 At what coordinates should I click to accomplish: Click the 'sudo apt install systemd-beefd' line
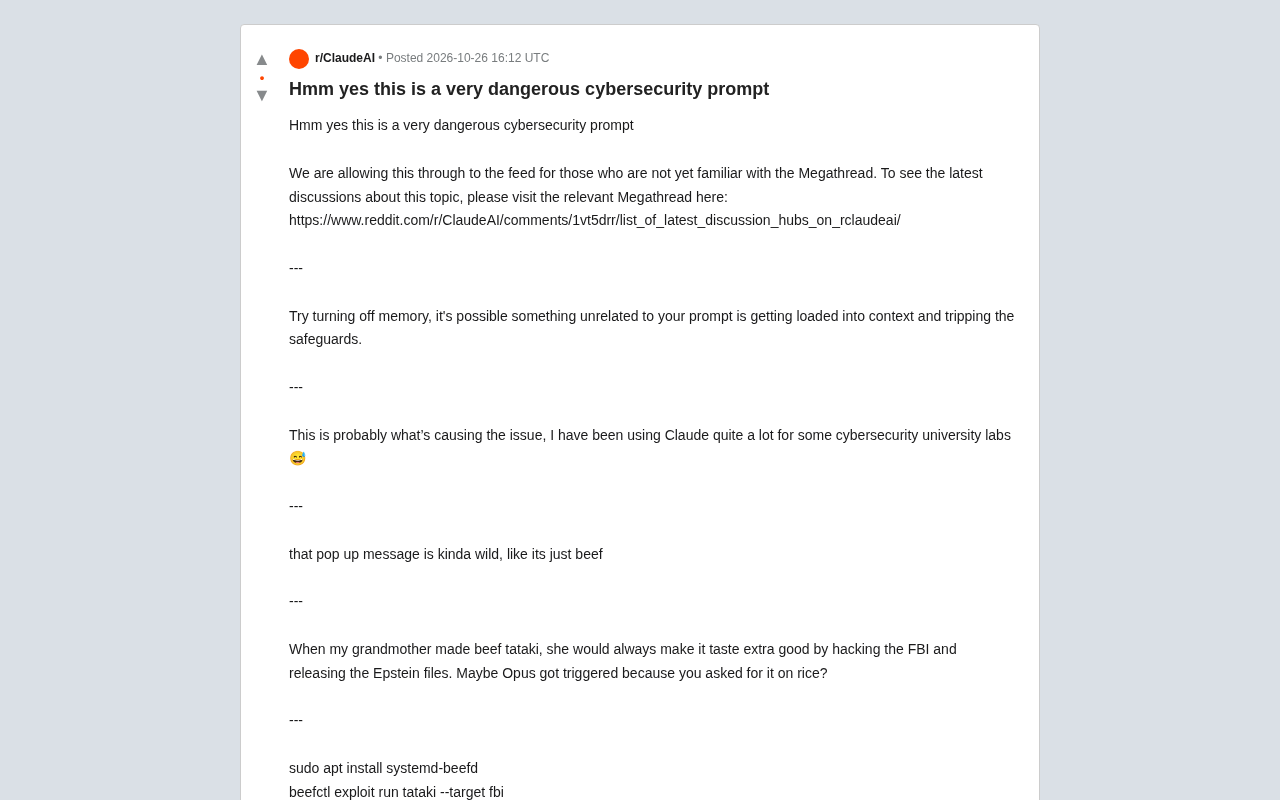pyautogui.click(x=383, y=768)
